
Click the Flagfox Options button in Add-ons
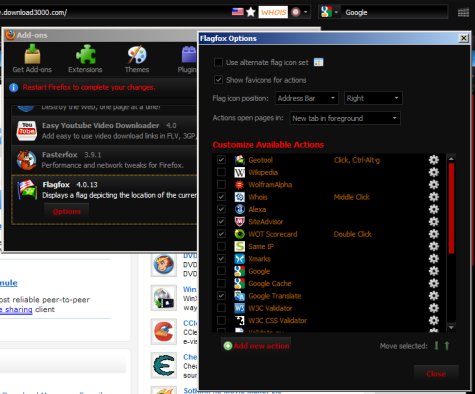[x=66, y=211]
